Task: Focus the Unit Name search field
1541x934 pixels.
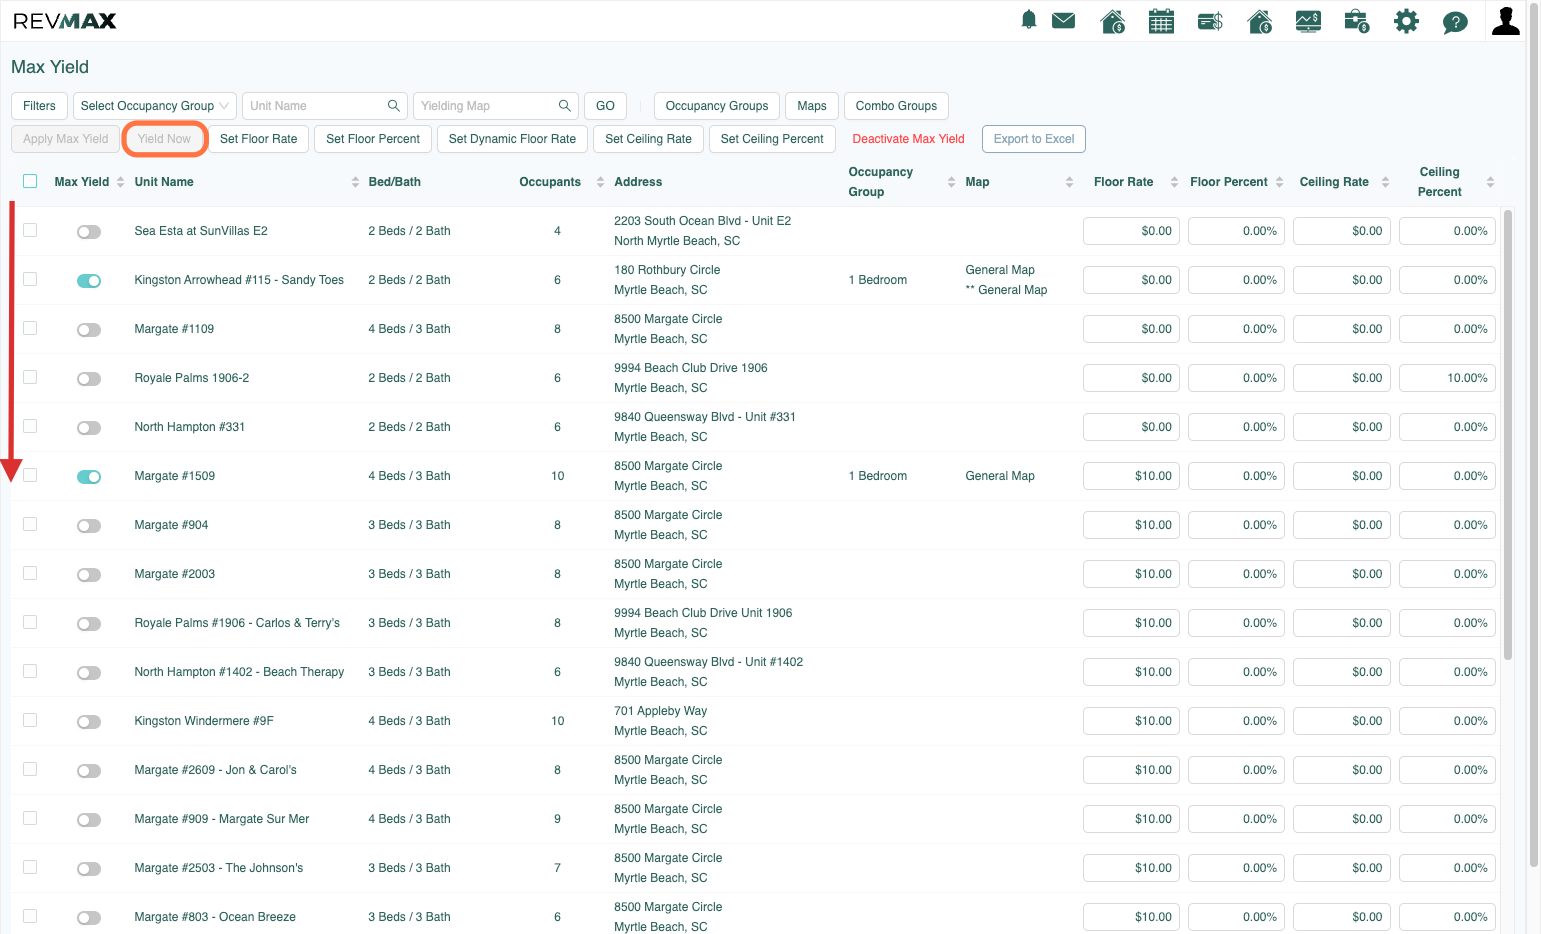Action: [x=325, y=106]
